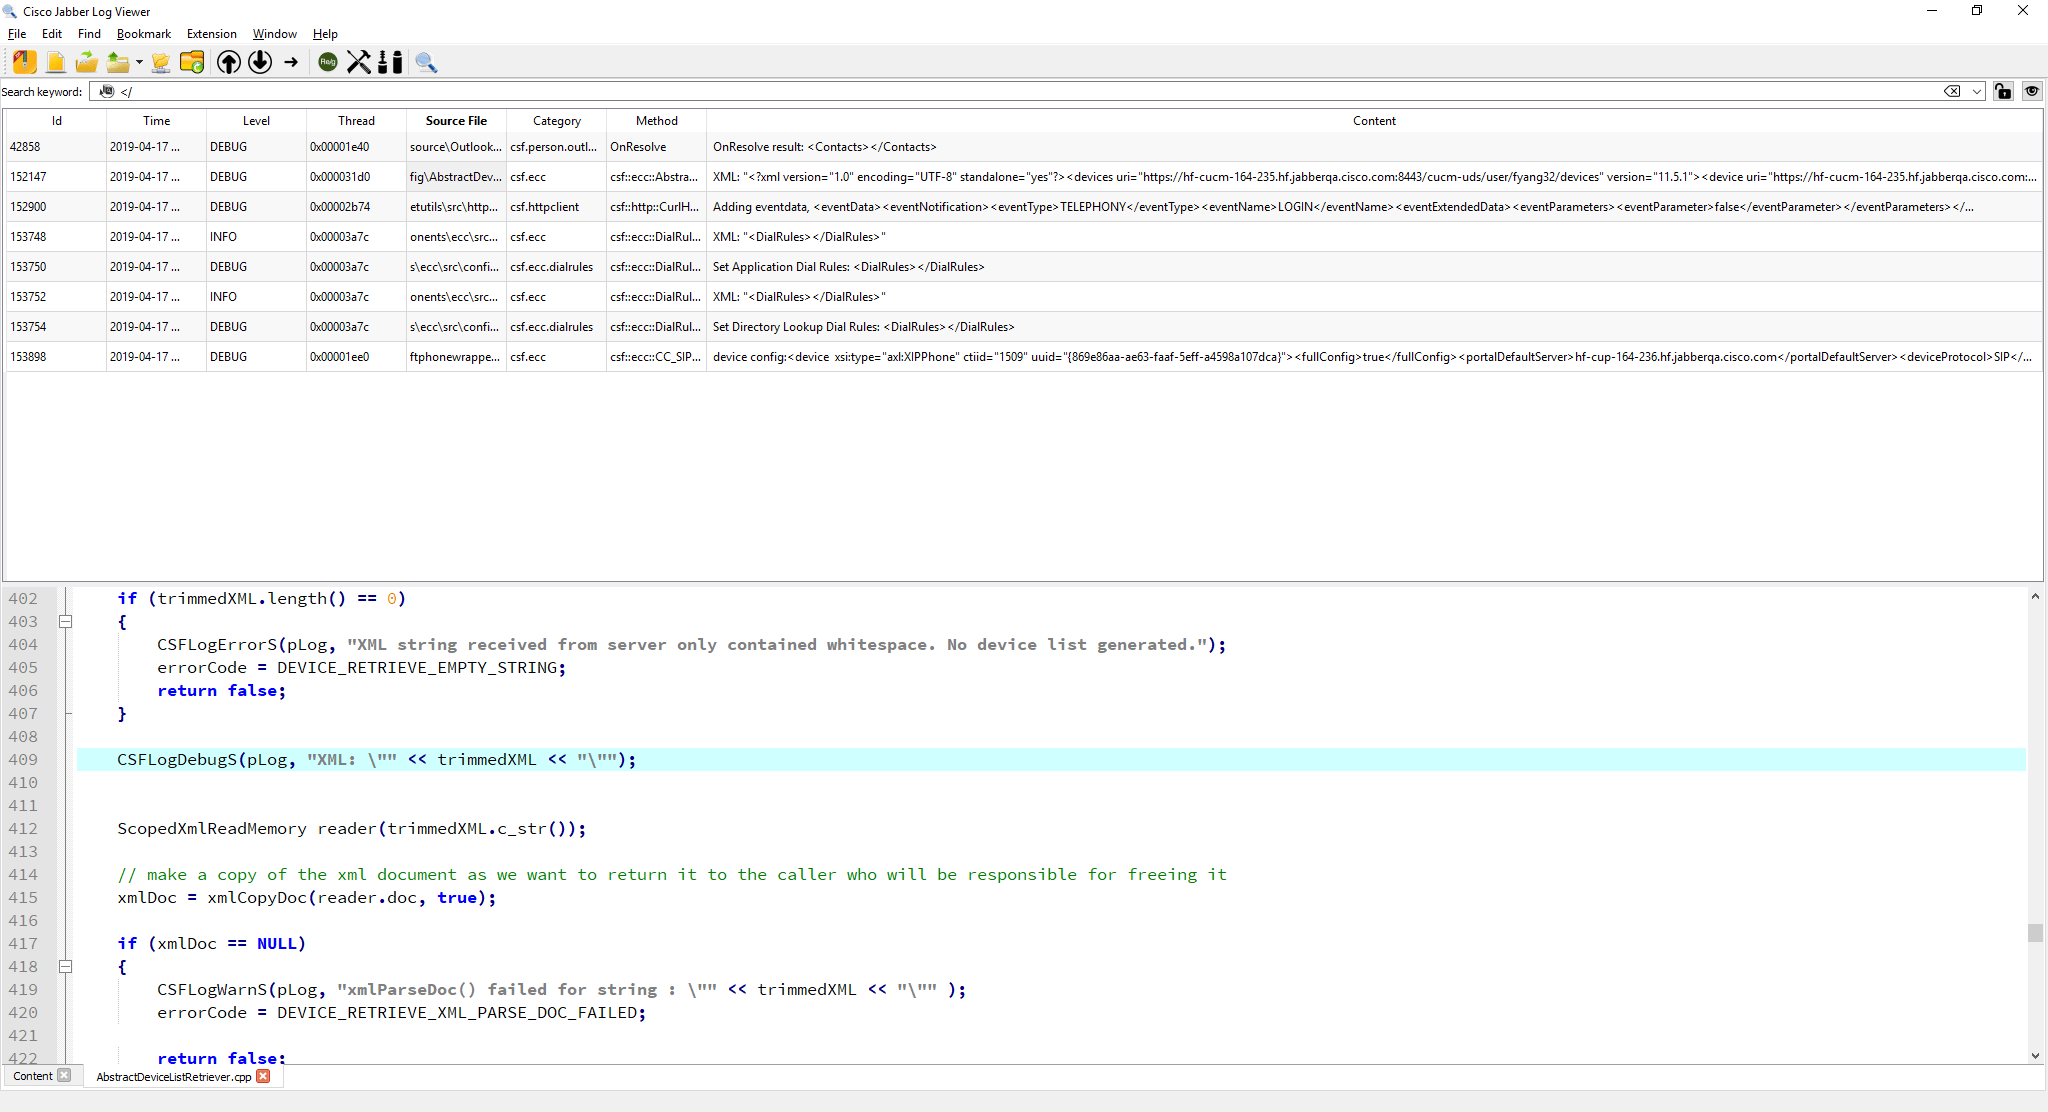2048x1112 pixels.
Task: Close the Content tab
Action: coord(64,1075)
